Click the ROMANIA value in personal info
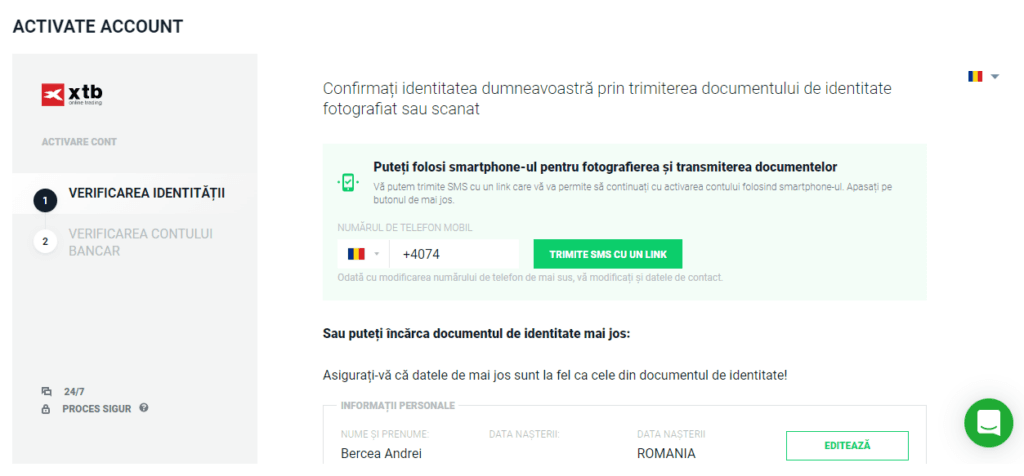 click(x=666, y=453)
